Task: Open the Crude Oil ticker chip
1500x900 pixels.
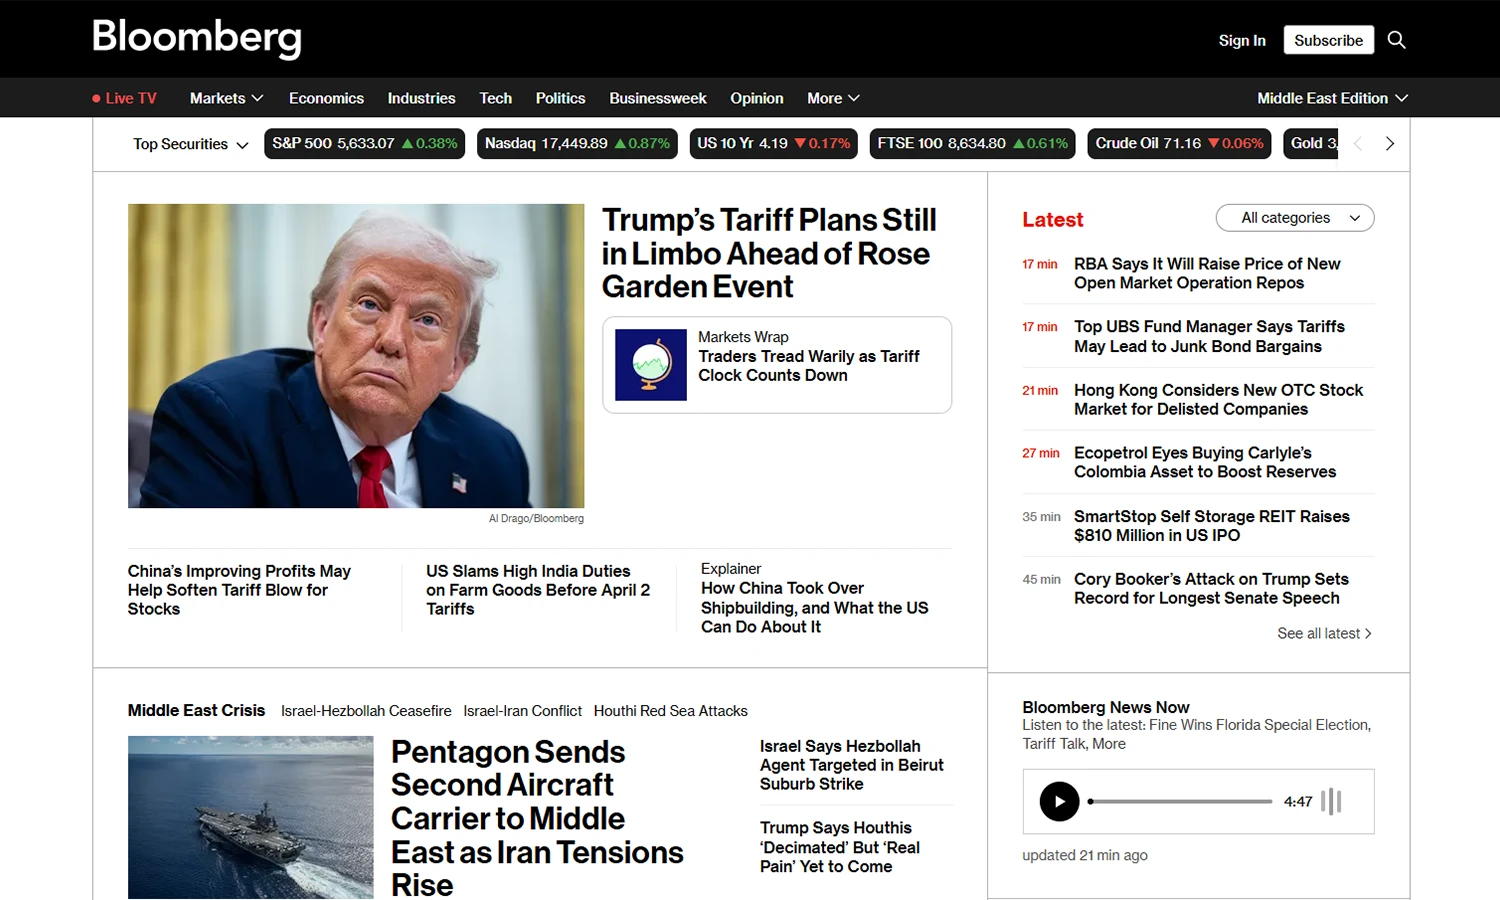Action: (1179, 143)
